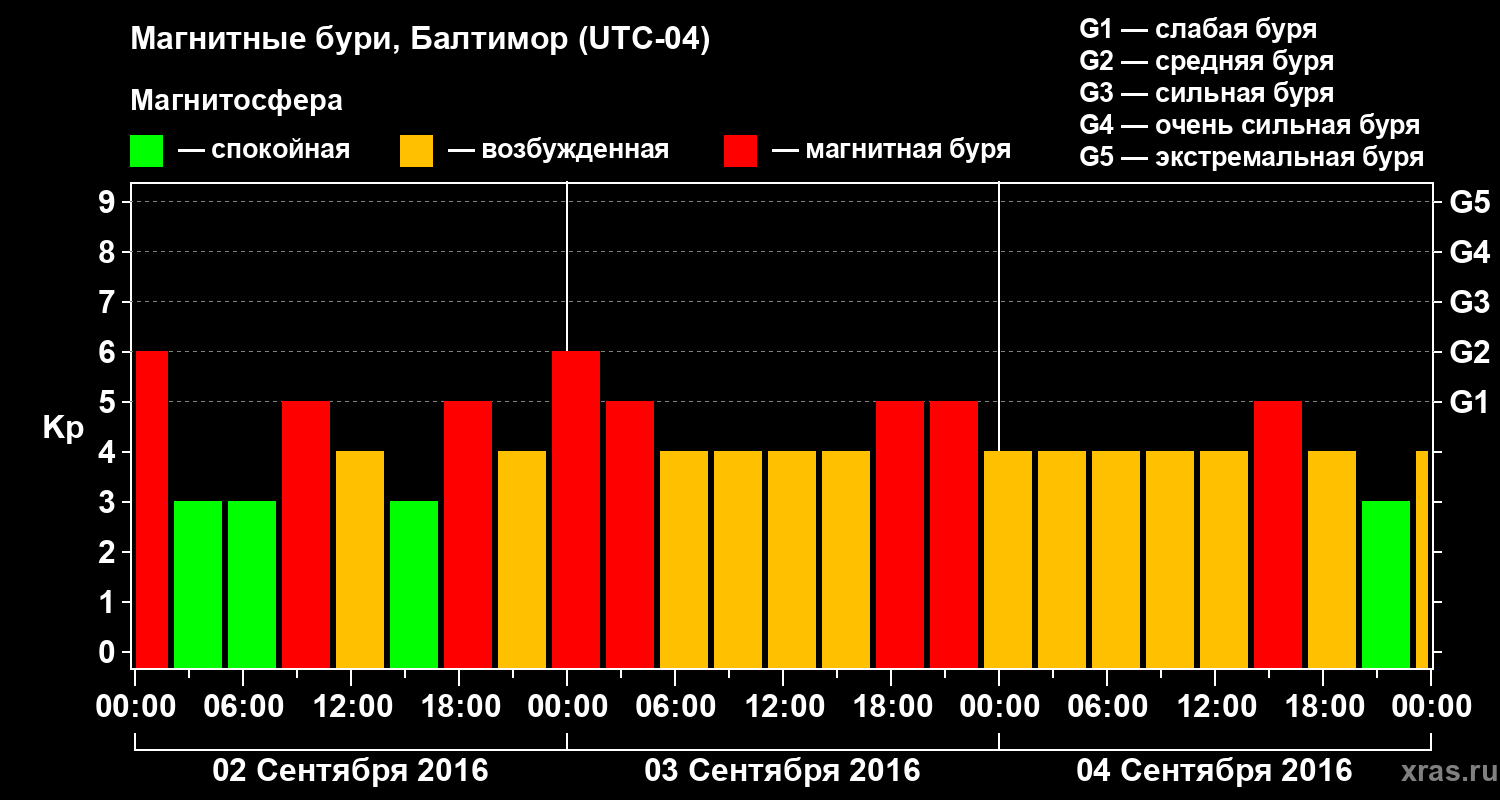The width and height of the screenshot is (1500, 800).
Task: Click the 'G2' right-axis tick label
Action: click(1469, 352)
